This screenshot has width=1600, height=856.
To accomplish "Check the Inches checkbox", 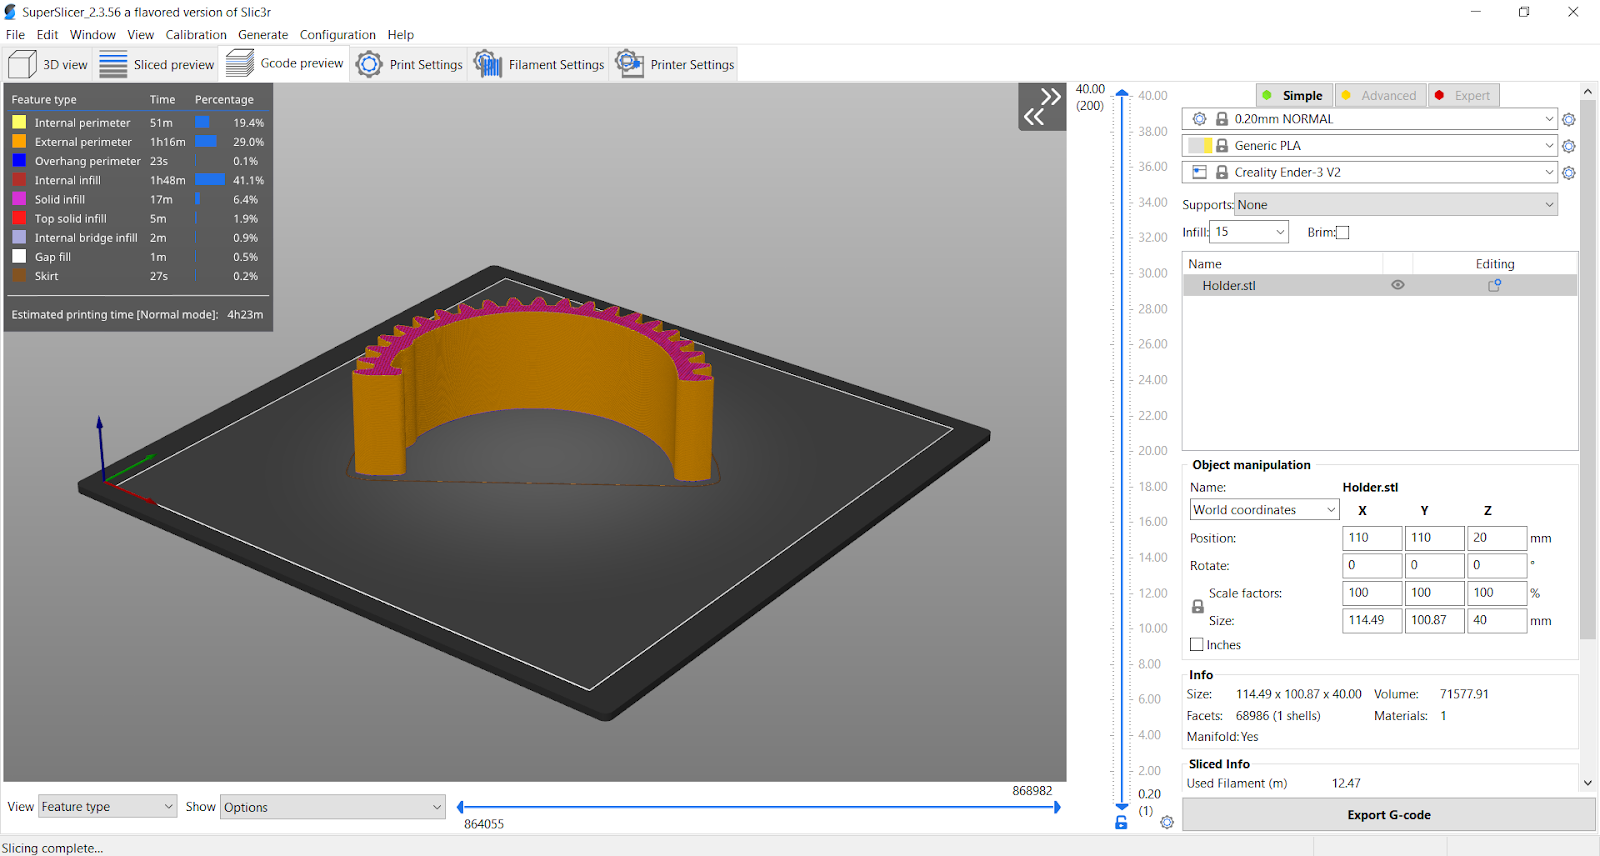I will [1197, 645].
